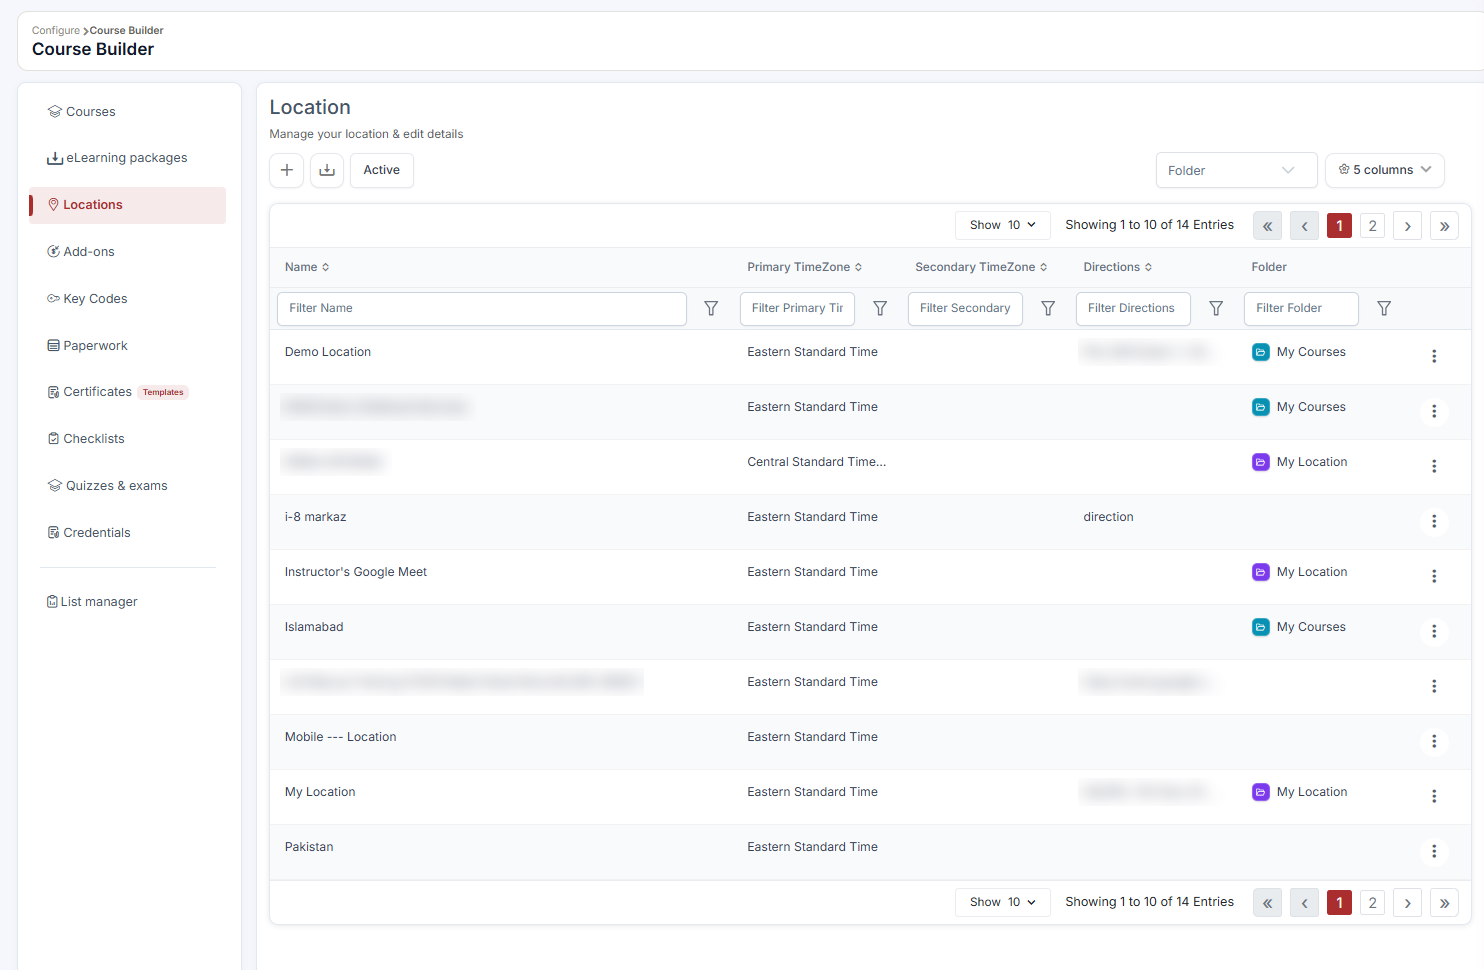
Task: Go to first page using bottom double-left arrow
Action: coord(1267,903)
